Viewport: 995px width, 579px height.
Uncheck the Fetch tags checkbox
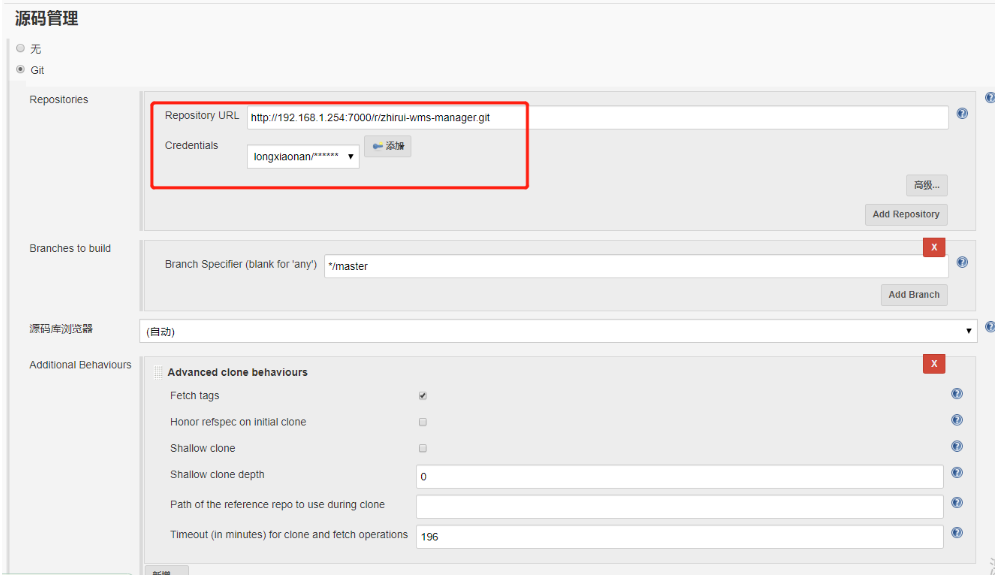[x=422, y=395]
